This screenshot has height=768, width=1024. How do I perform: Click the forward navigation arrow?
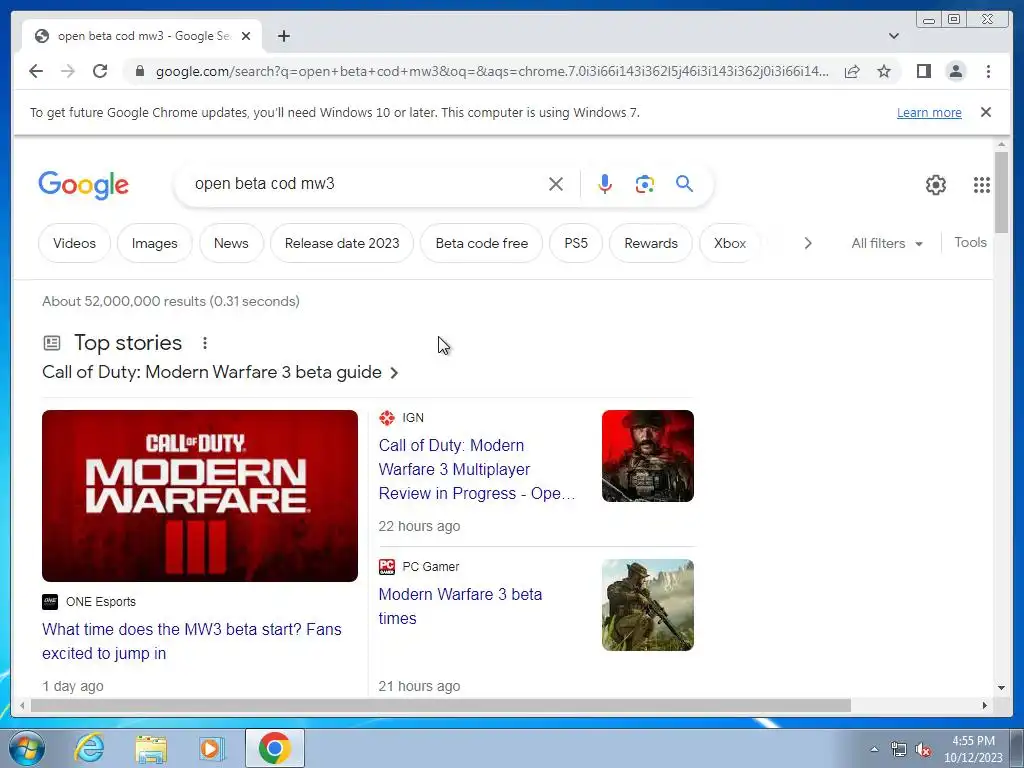tap(68, 71)
